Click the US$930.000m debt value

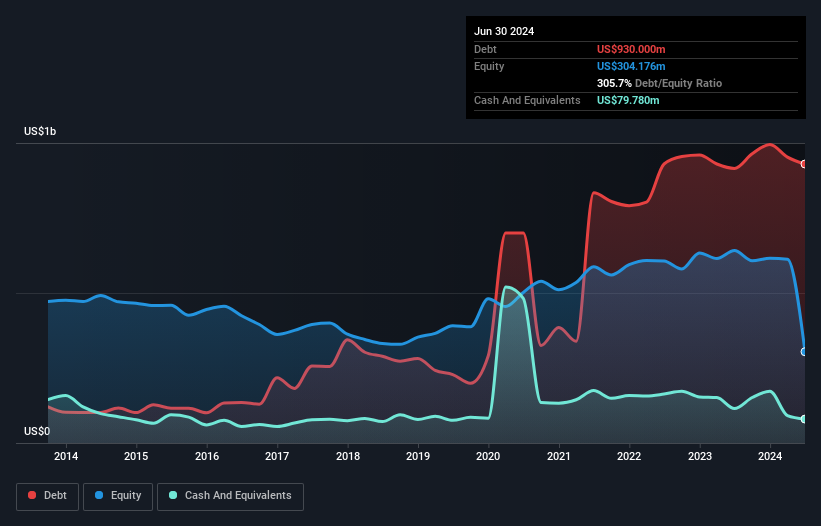[x=631, y=49]
